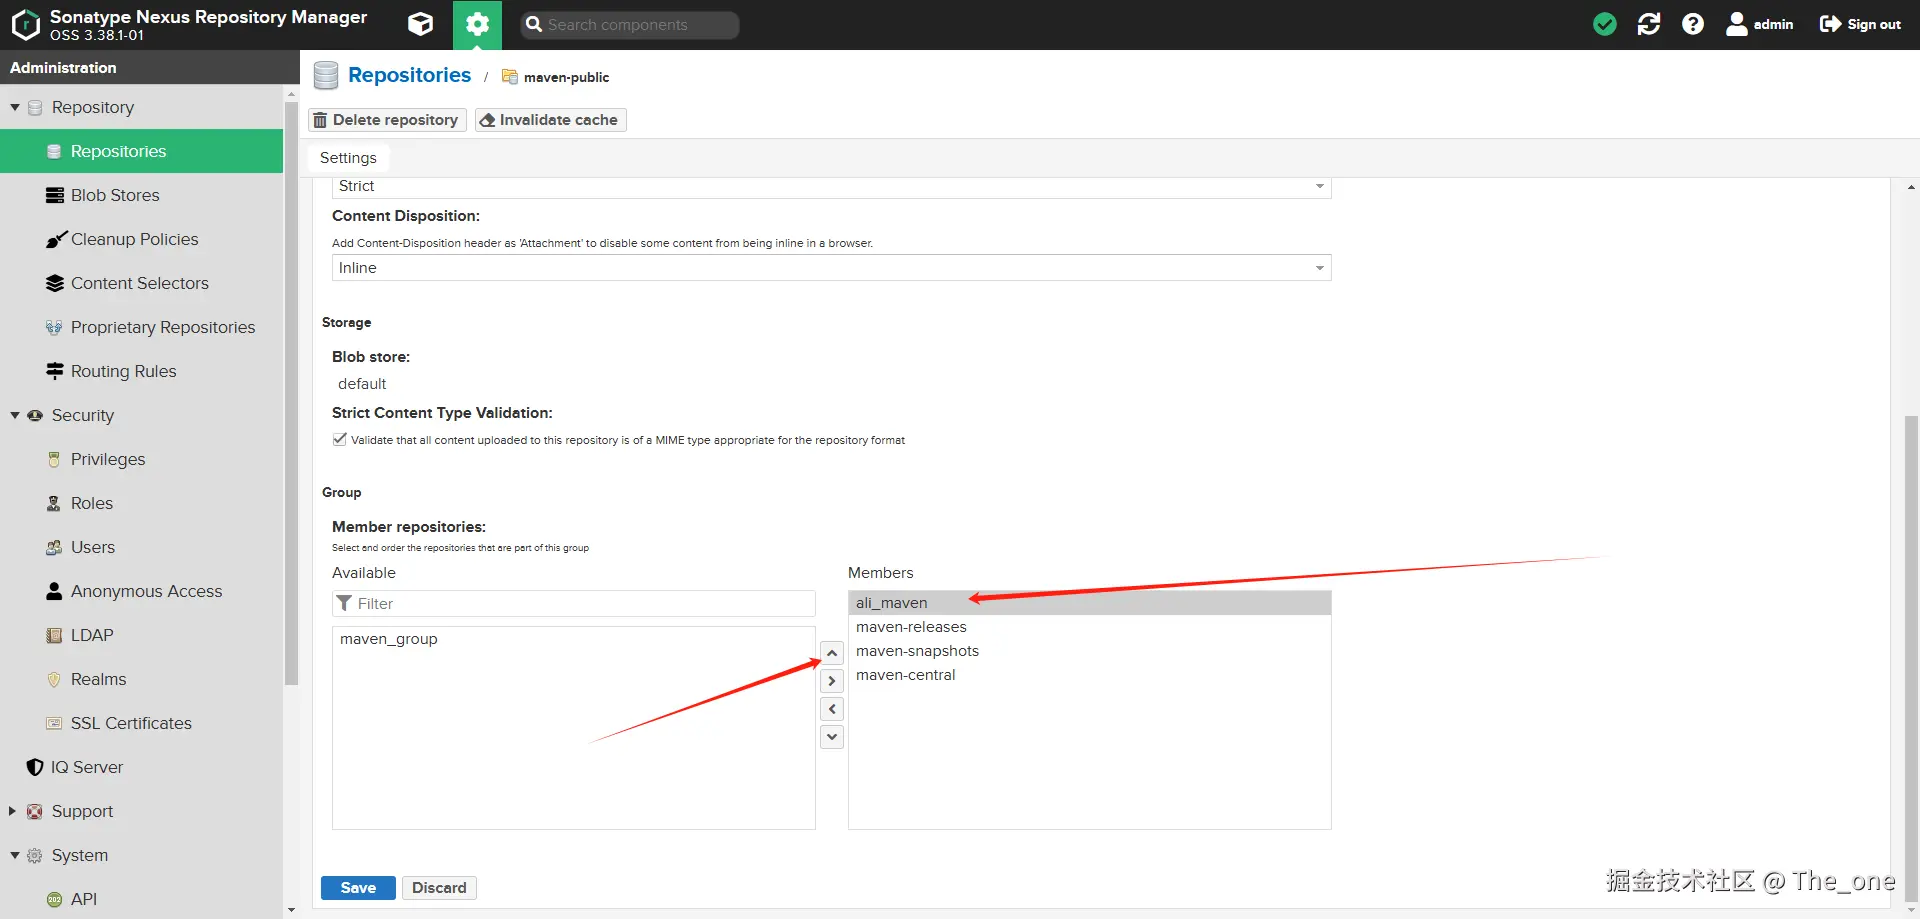This screenshot has width=1920, height=919.
Task: Select maven-snapshots in Members list
Action: 1089,651
